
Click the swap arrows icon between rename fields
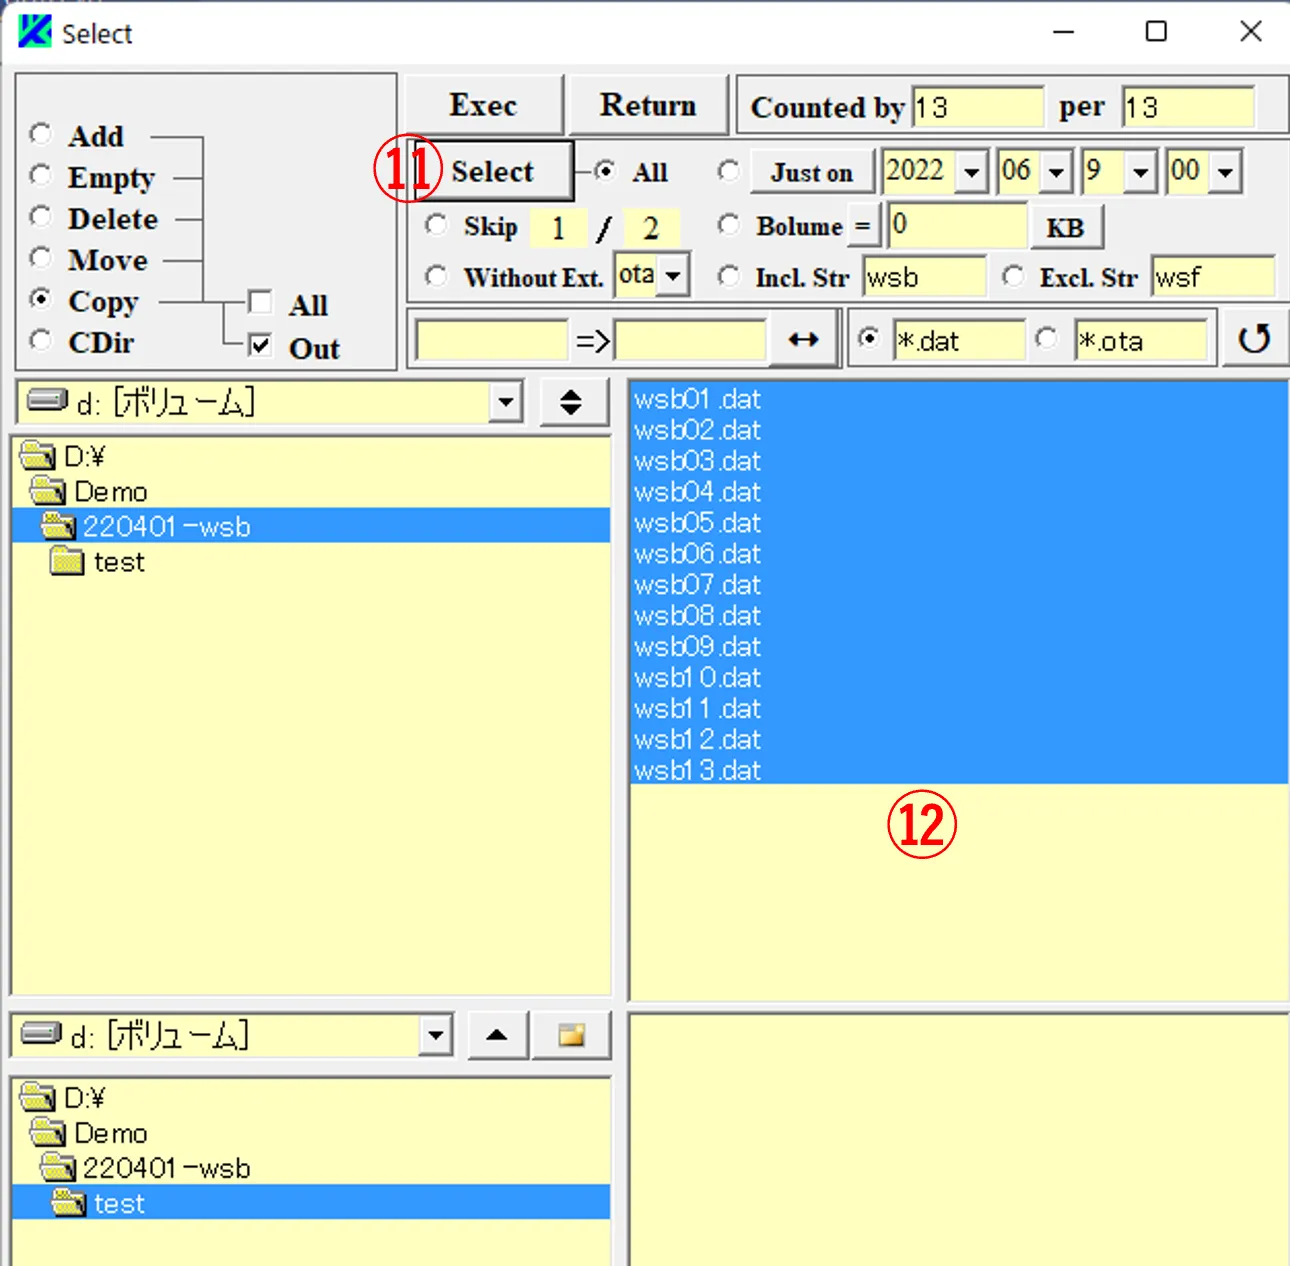point(803,340)
